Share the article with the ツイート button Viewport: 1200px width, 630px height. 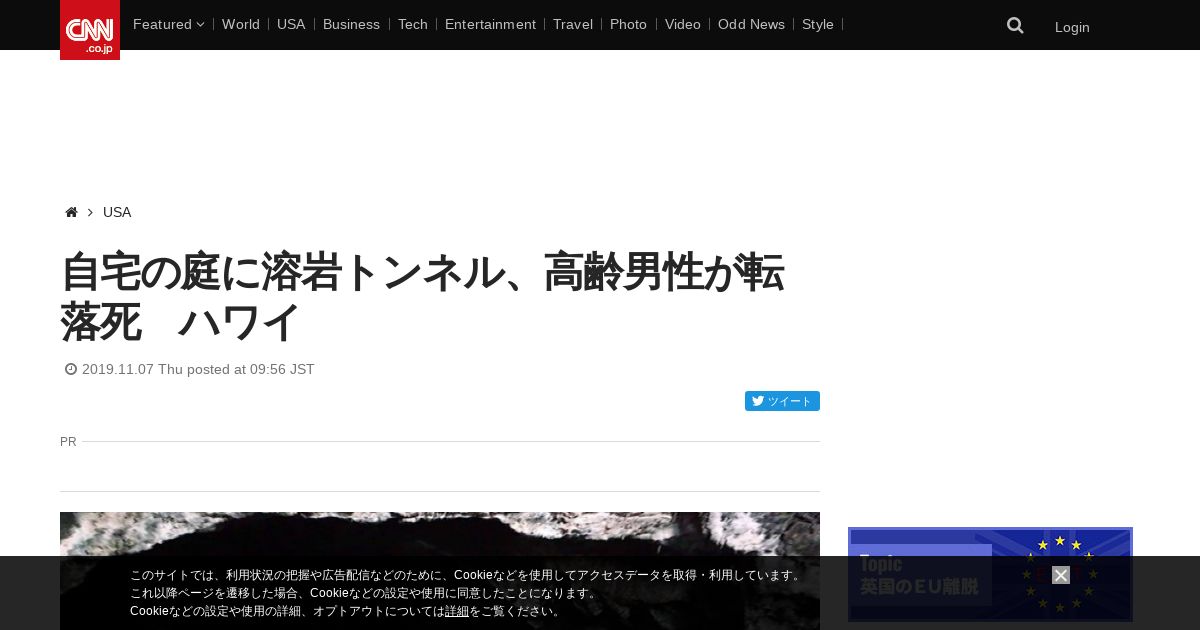[x=782, y=401]
